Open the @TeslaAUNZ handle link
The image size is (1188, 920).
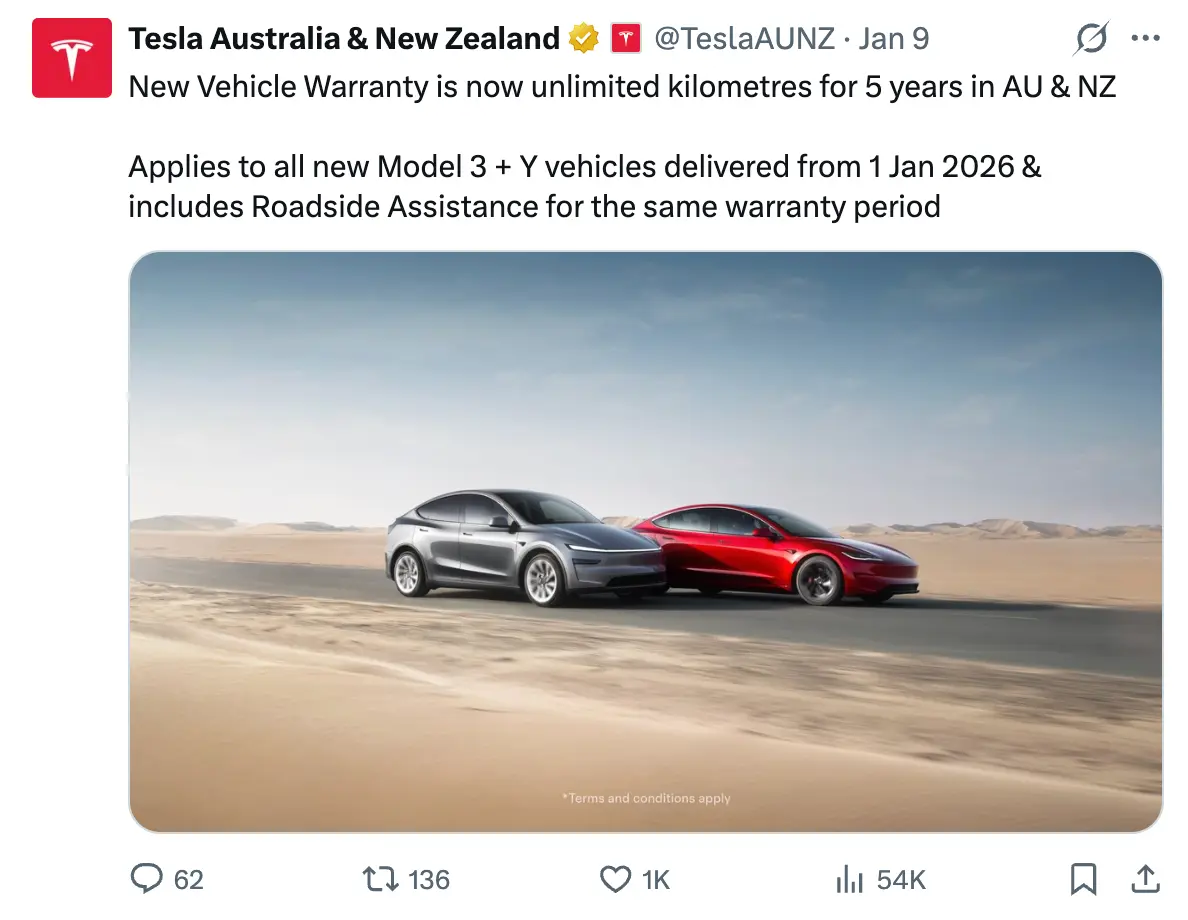click(743, 39)
